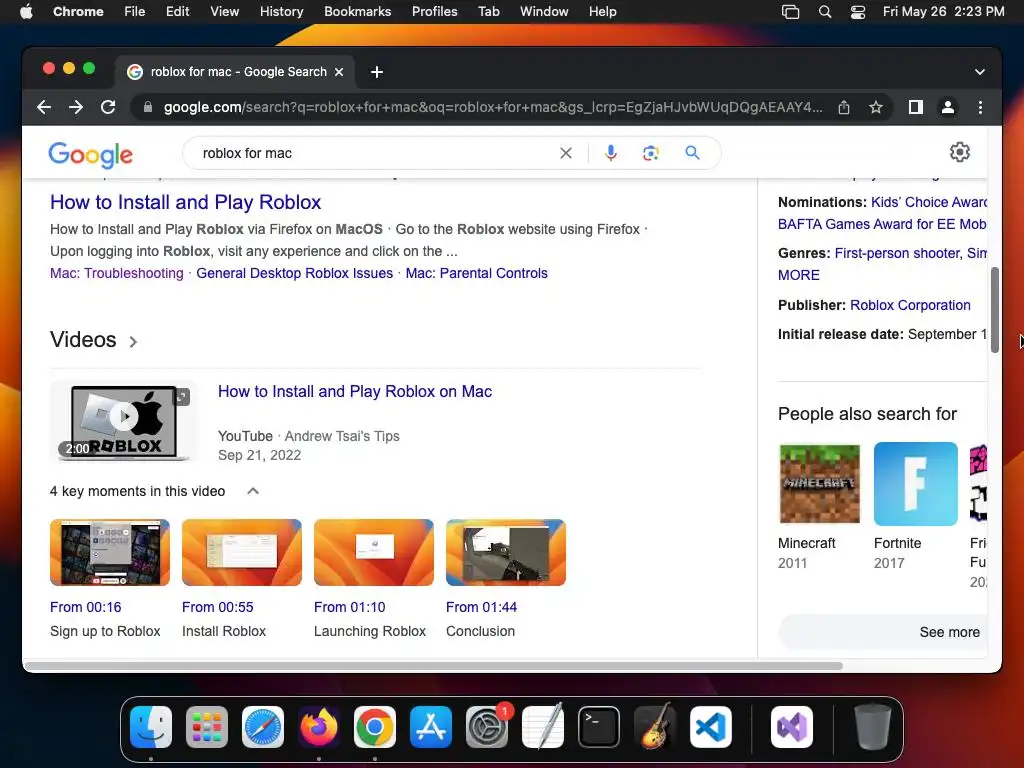Open How to Install and Play Roblox result

coord(185,202)
